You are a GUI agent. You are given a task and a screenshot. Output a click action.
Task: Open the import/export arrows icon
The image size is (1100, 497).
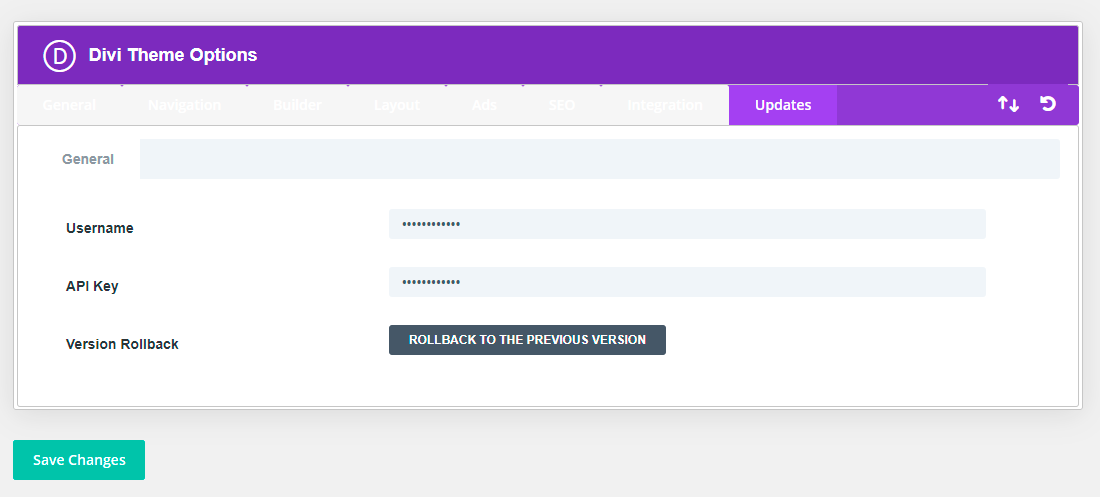(1008, 105)
